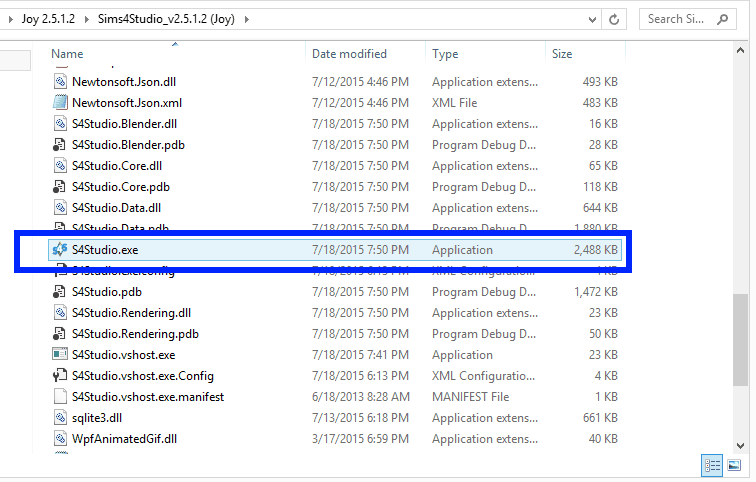
Task: Click the S4Studio.pdb file icon
Action: [60, 292]
